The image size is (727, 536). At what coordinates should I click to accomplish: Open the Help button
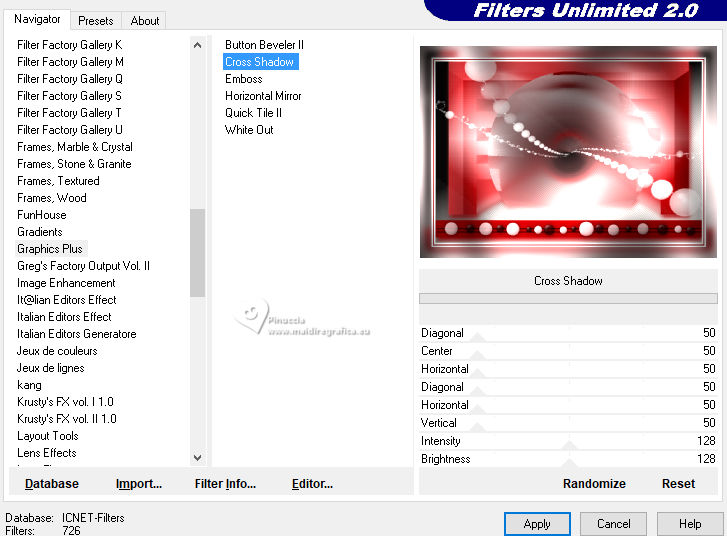pyautogui.click(x=690, y=524)
